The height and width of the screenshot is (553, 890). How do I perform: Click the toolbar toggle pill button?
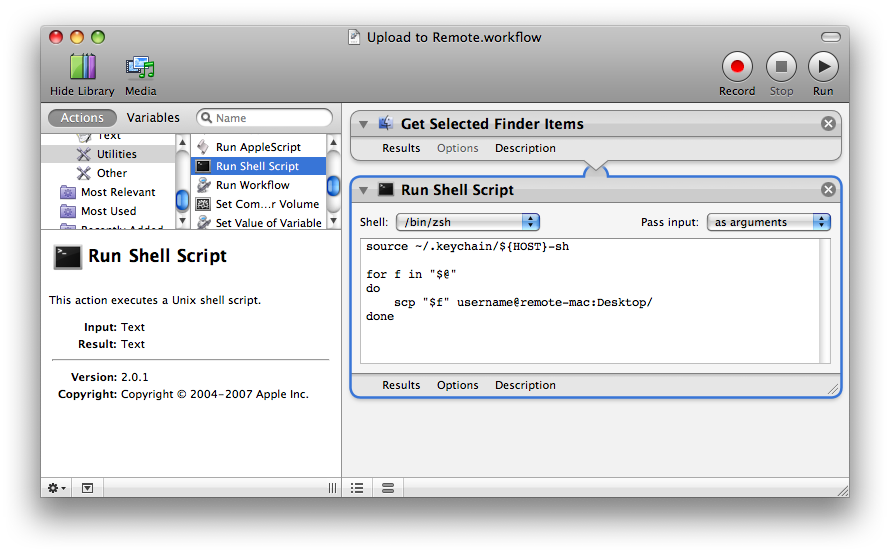pos(830,37)
